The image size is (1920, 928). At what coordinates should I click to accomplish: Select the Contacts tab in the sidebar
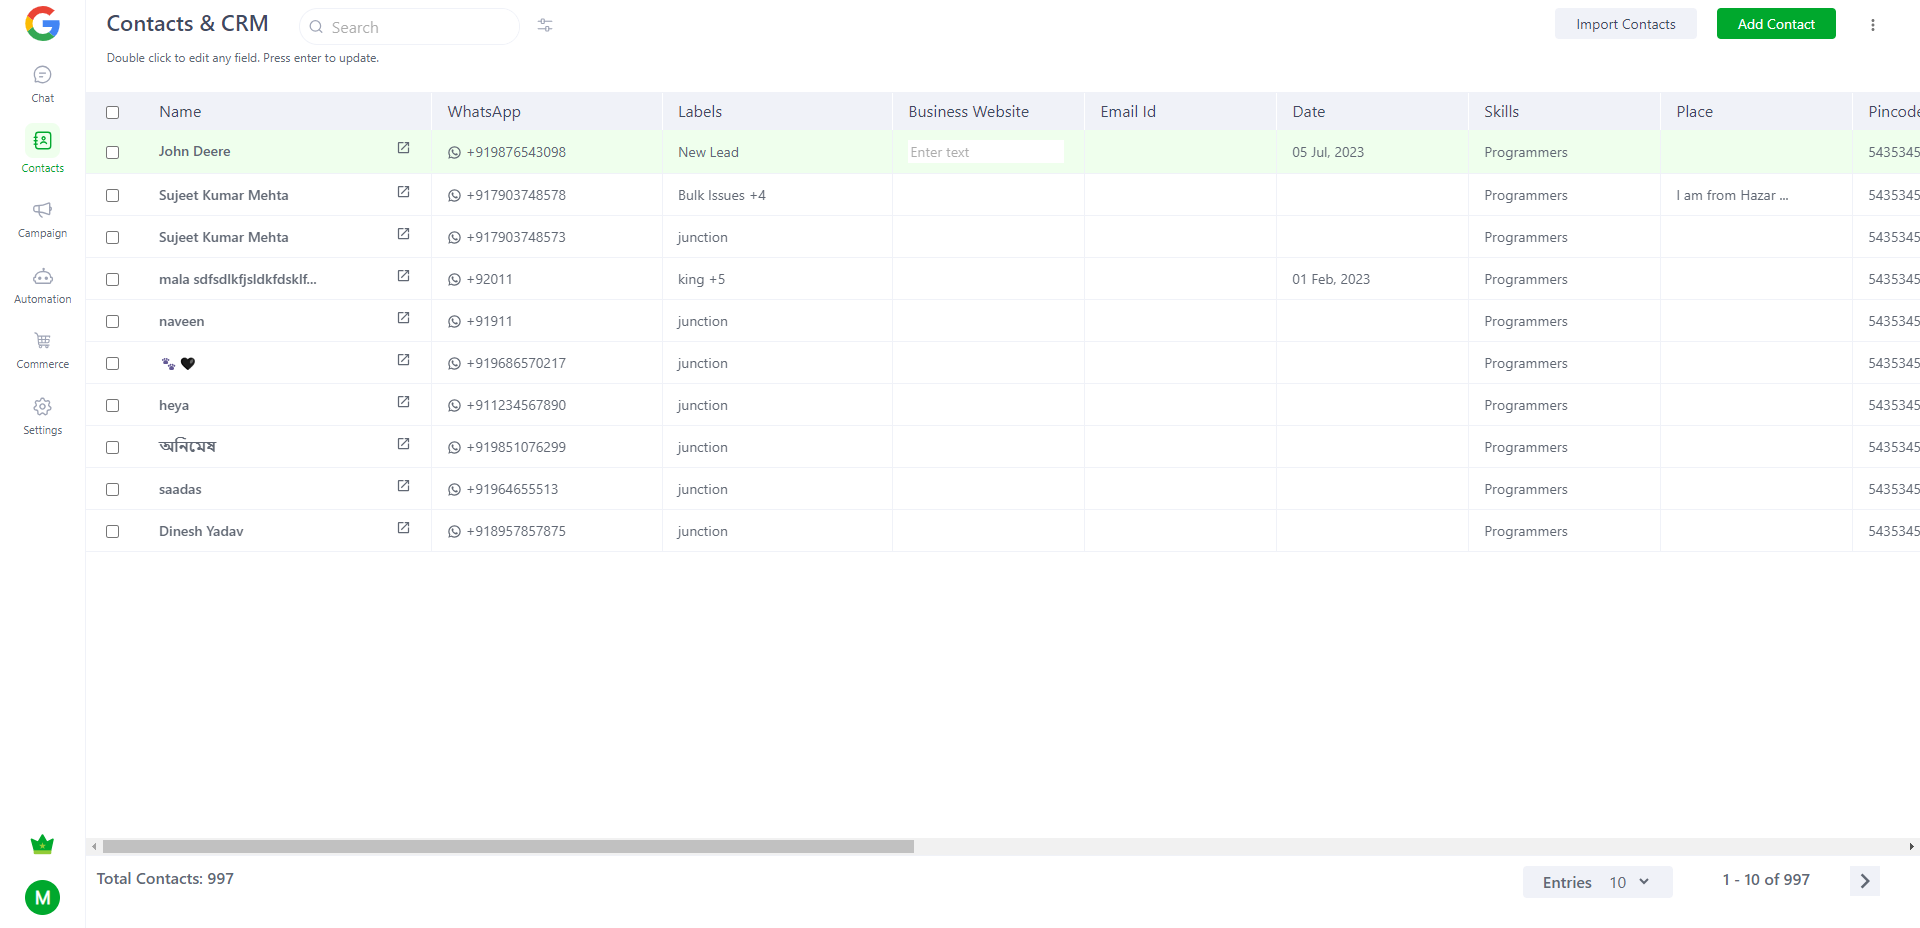coord(42,150)
